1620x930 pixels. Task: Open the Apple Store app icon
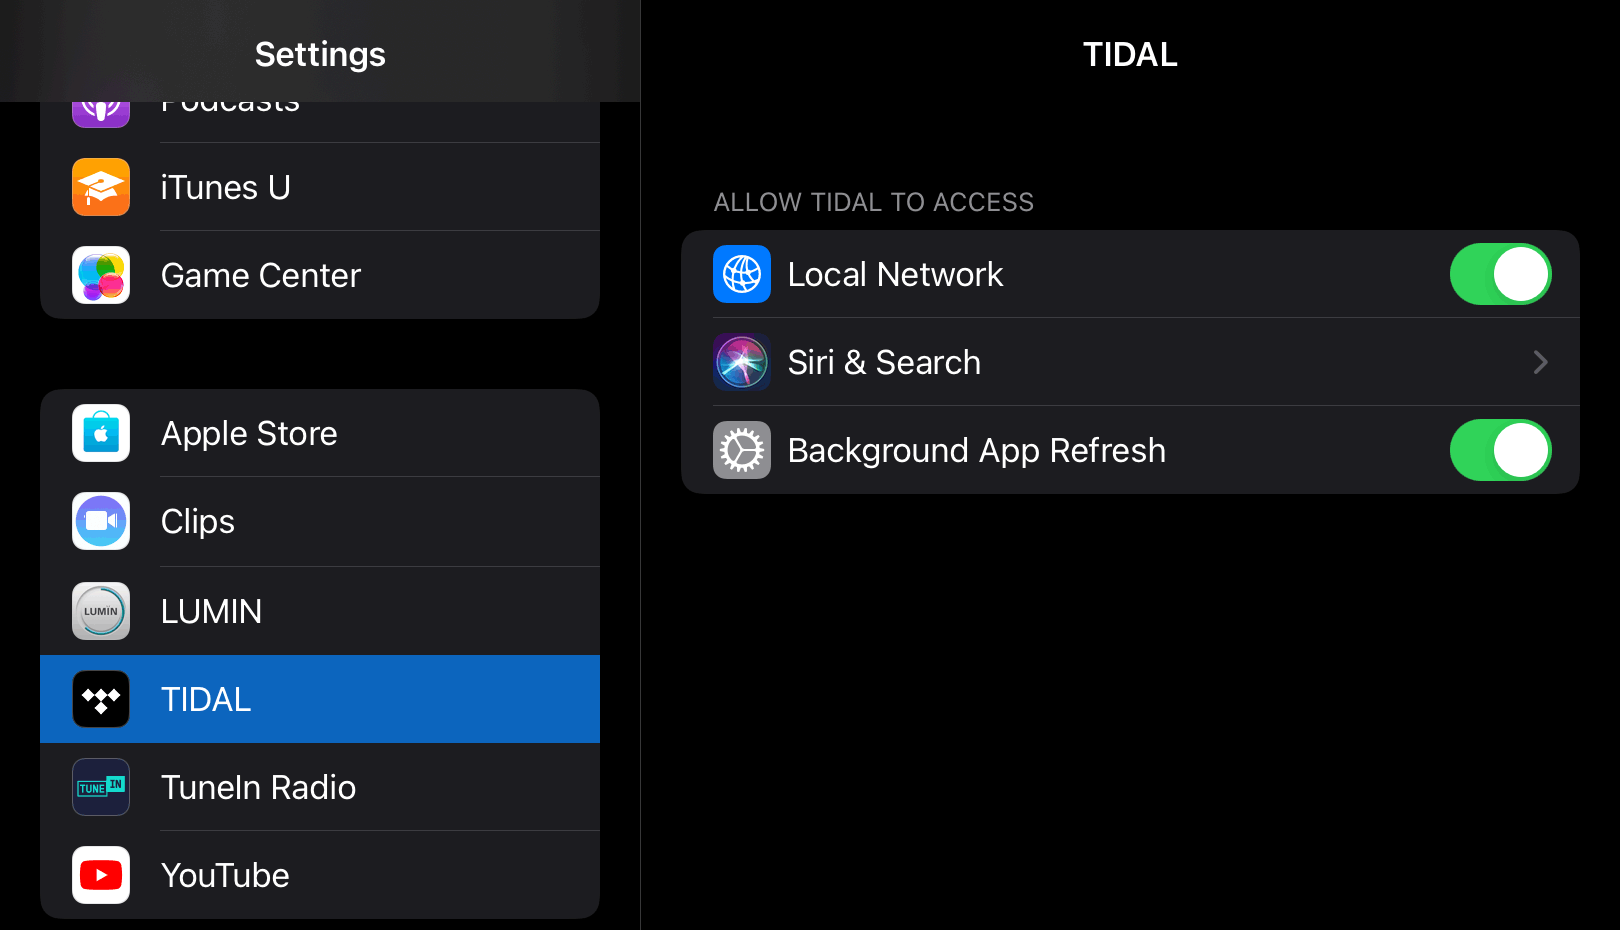[100, 433]
